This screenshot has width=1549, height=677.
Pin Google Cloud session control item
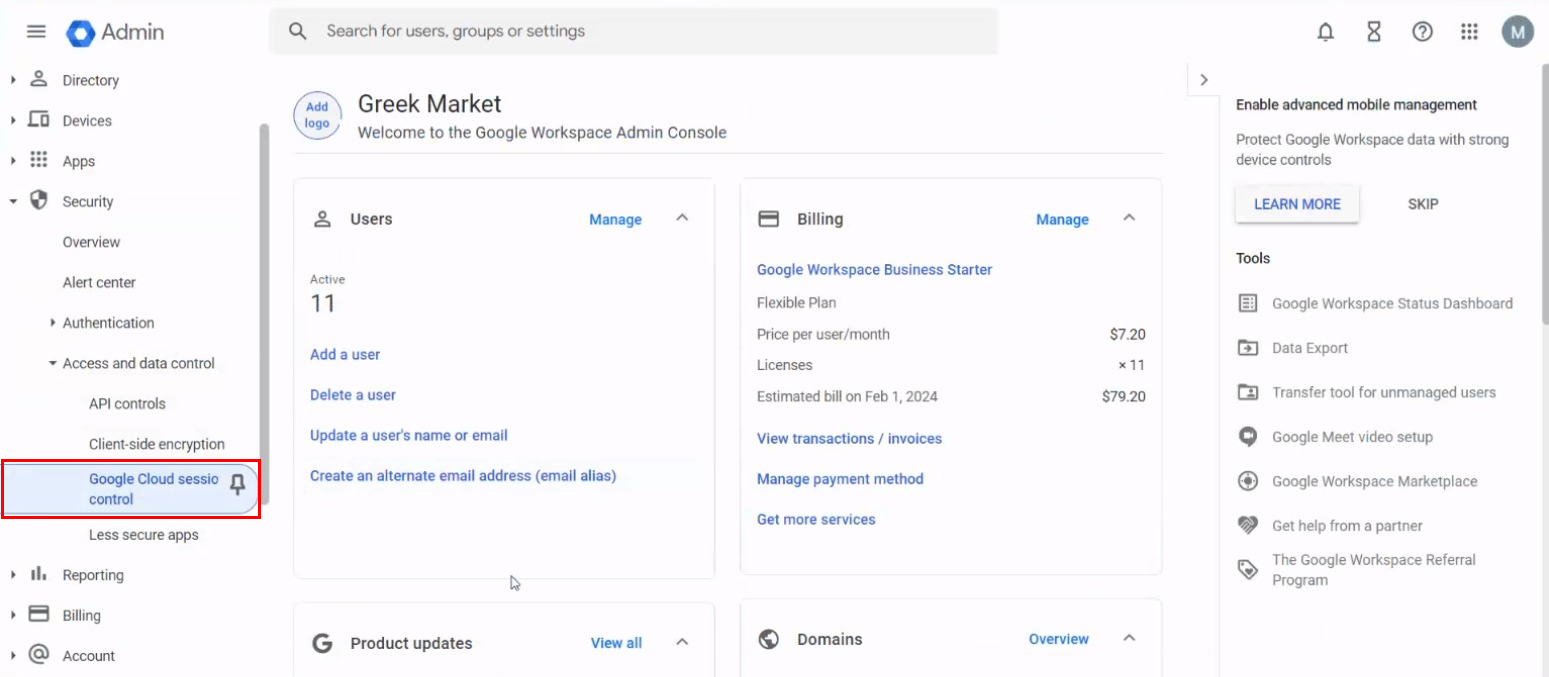(237, 485)
